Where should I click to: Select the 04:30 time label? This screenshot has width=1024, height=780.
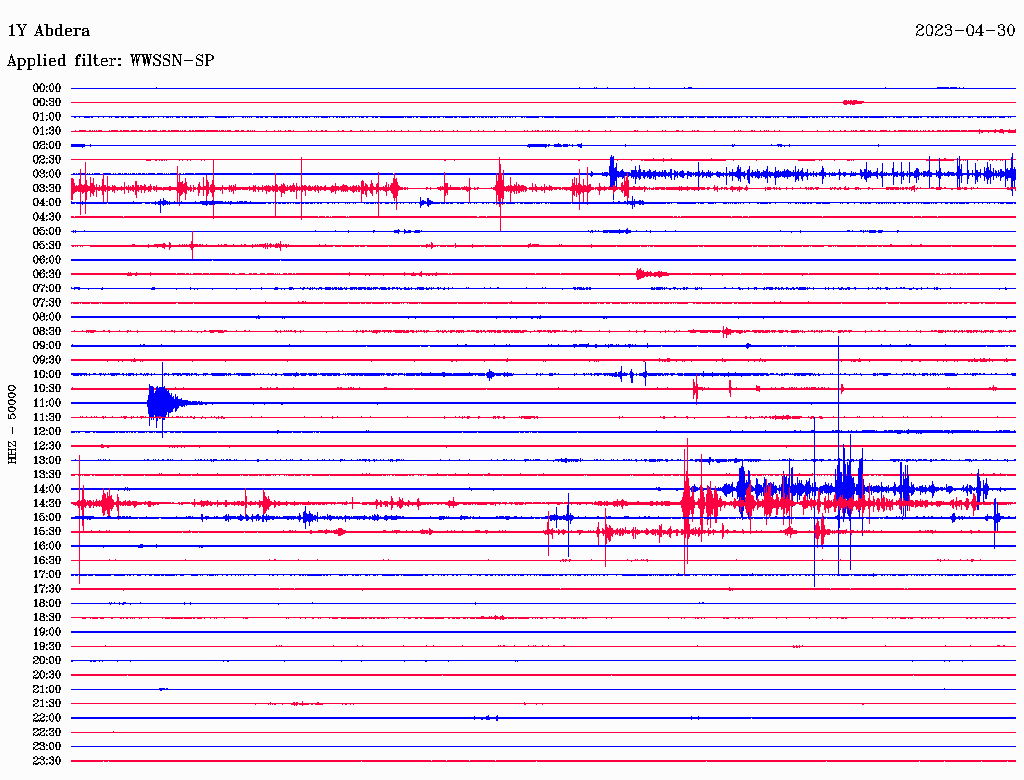47,217
